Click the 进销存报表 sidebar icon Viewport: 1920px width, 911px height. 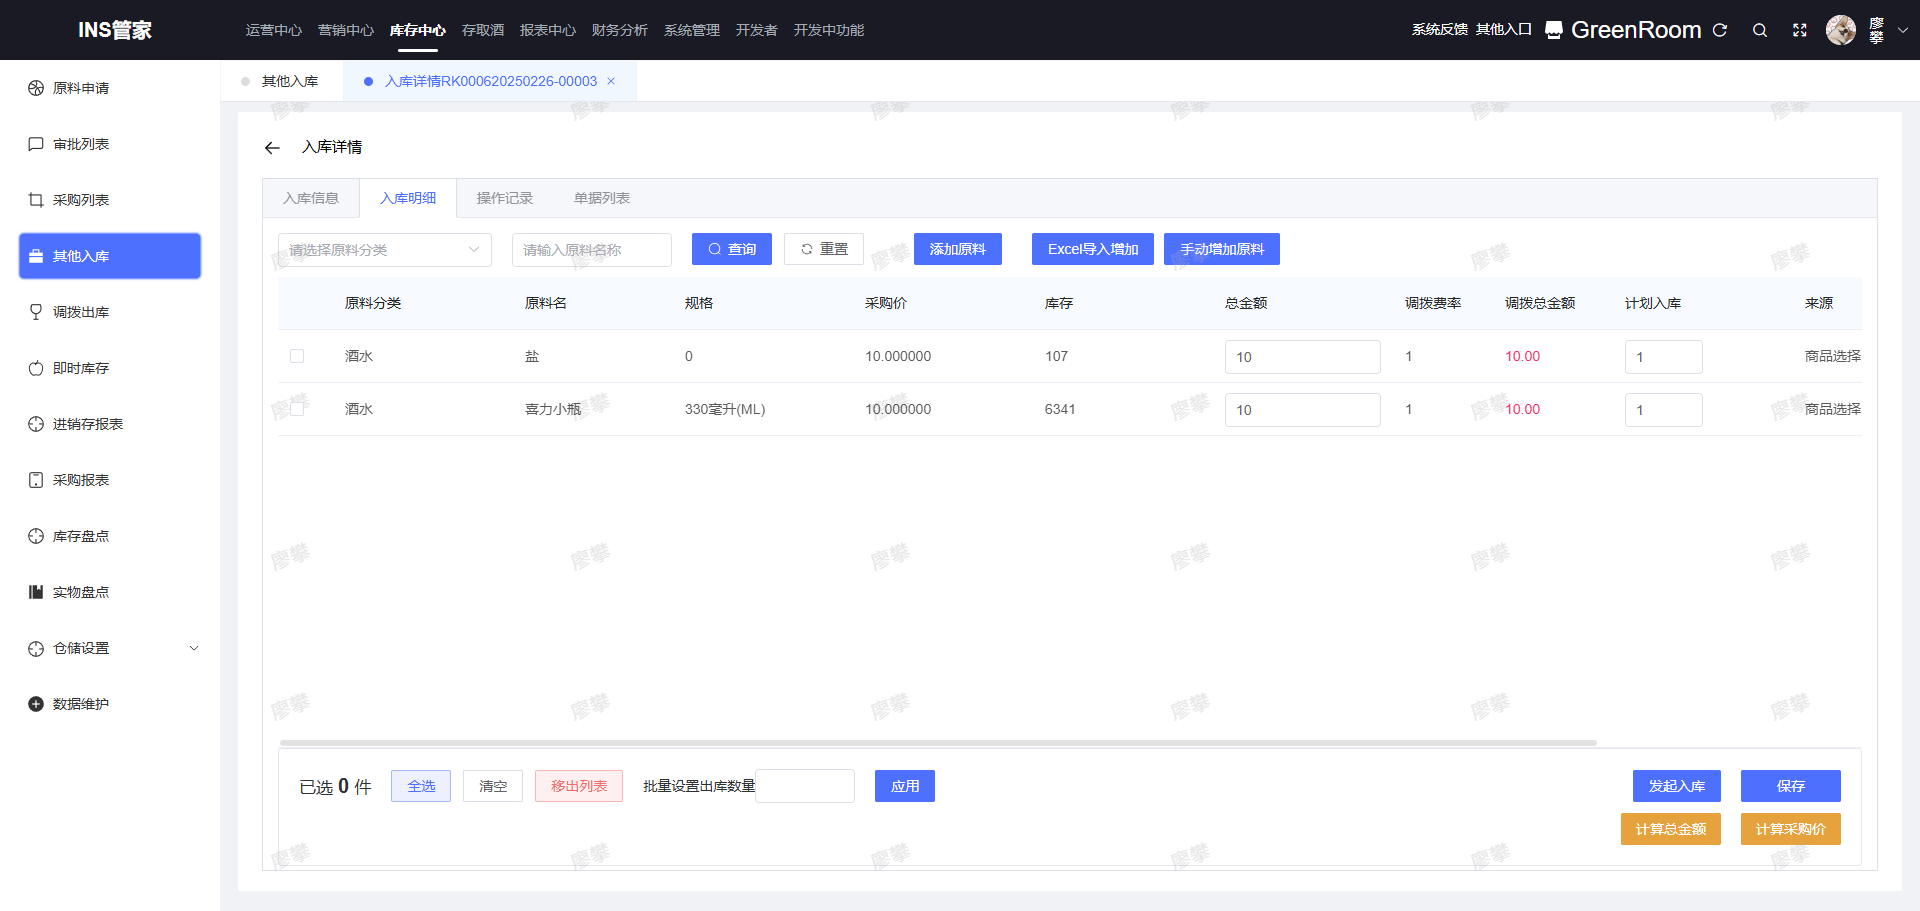pyautogui.click(x=36, y=424)
